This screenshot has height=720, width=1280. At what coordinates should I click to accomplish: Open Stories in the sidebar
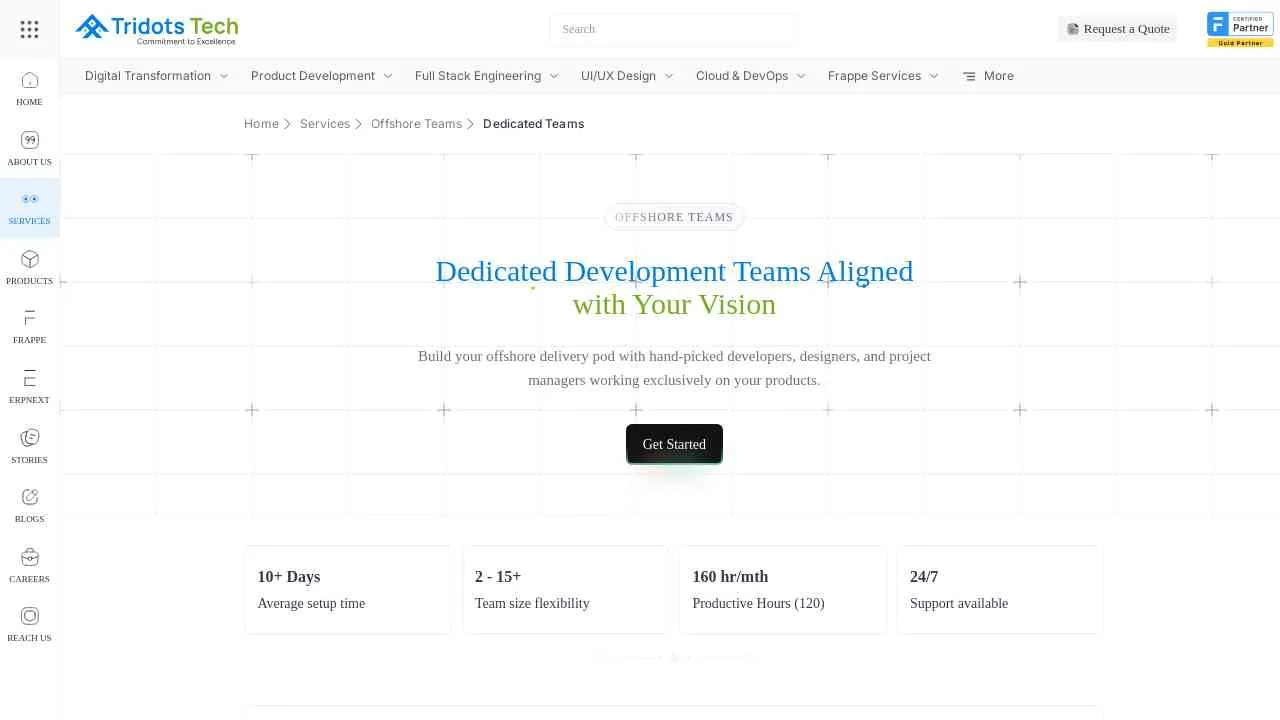[x=29, y=446]
